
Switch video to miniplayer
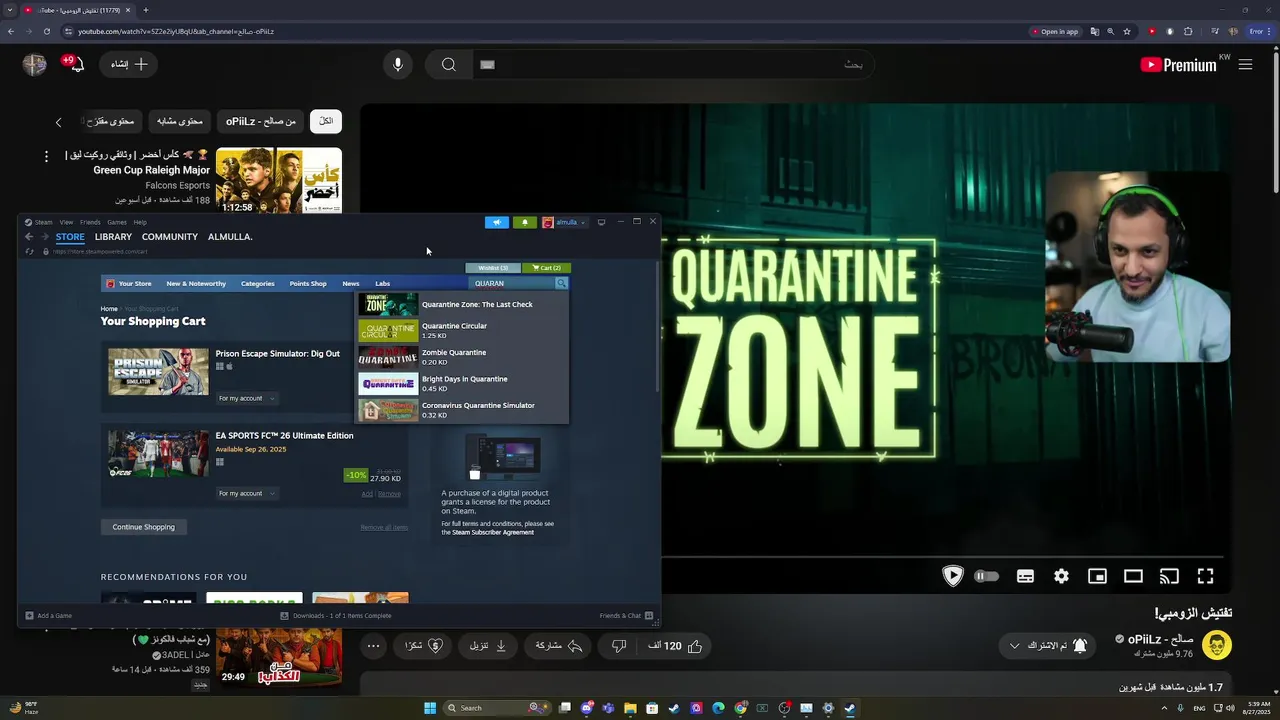click(x=1097, y=576)
